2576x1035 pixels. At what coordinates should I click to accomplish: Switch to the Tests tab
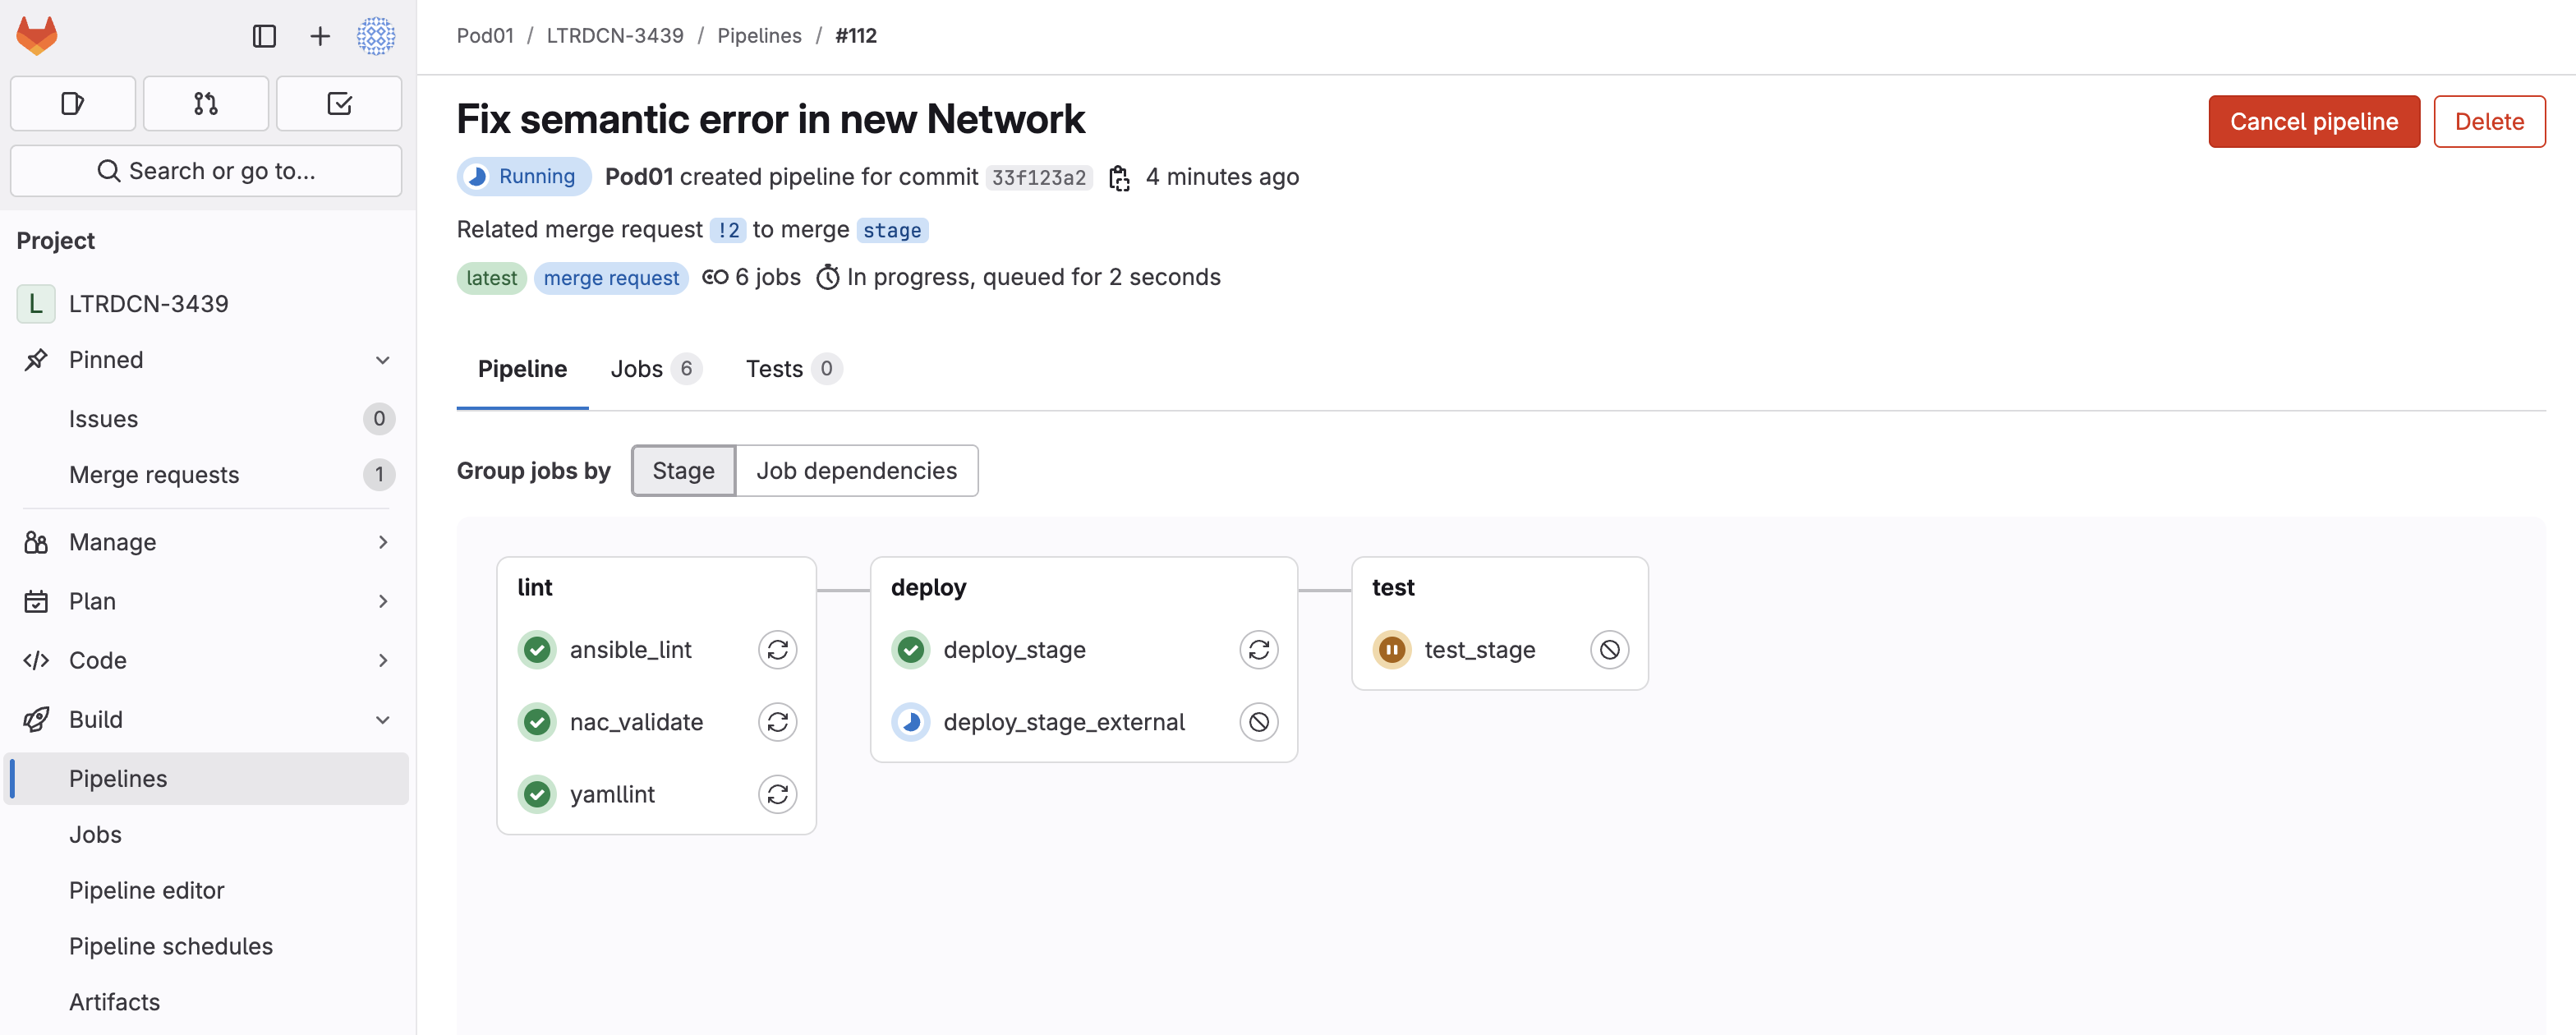(794, 369)
